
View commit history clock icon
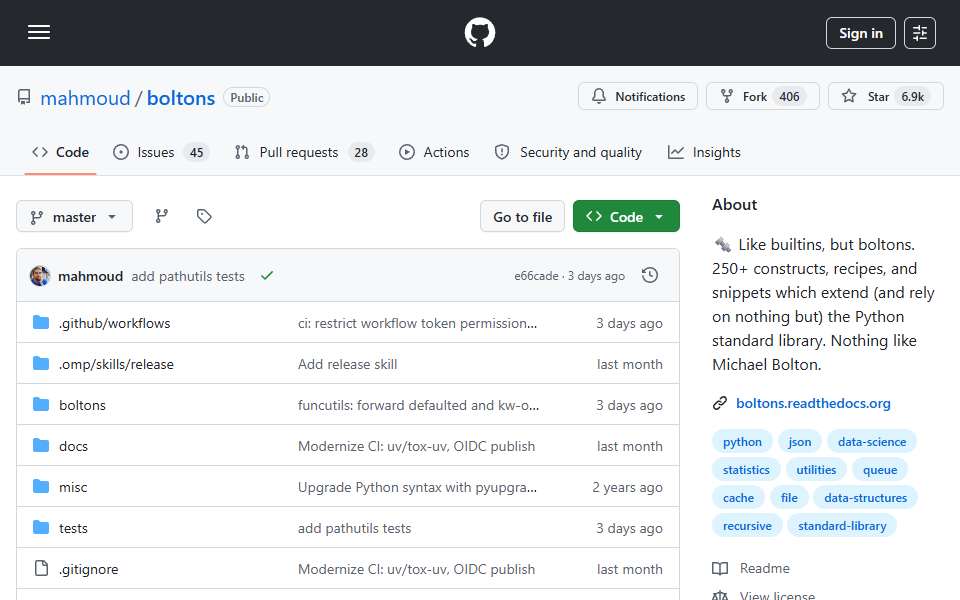tap(650, 276)
